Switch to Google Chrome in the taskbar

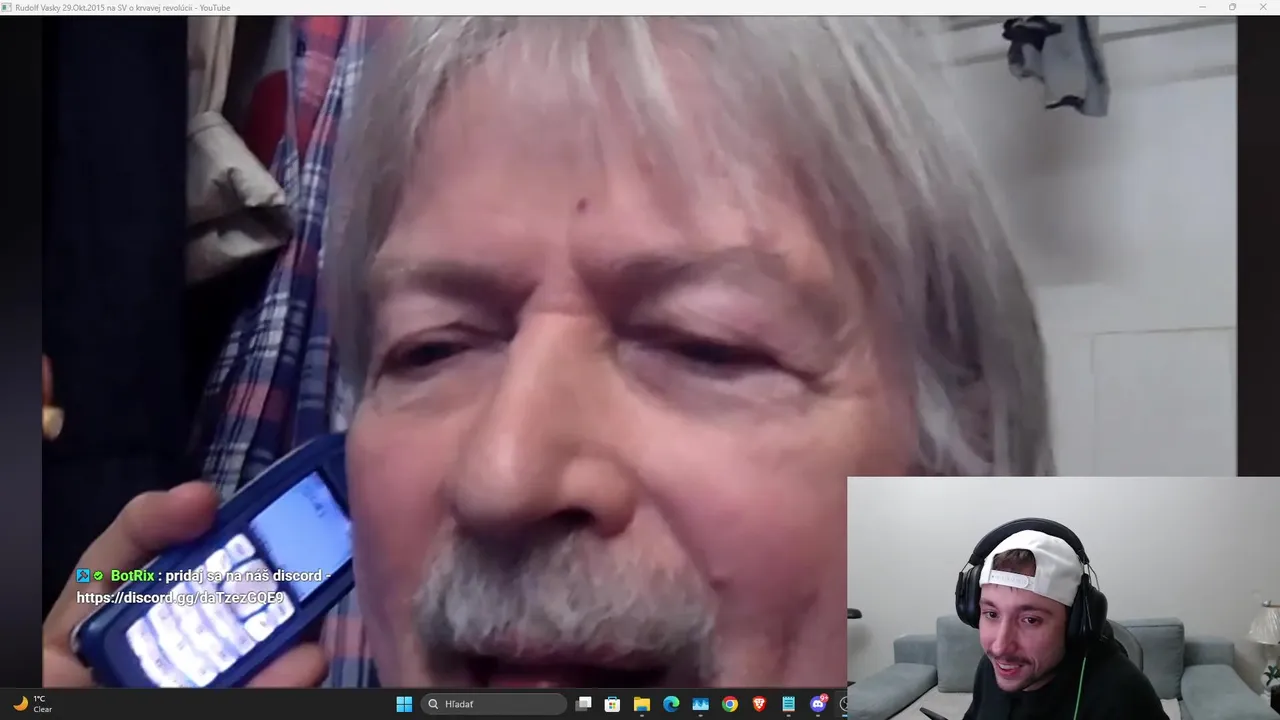point(730,704)
